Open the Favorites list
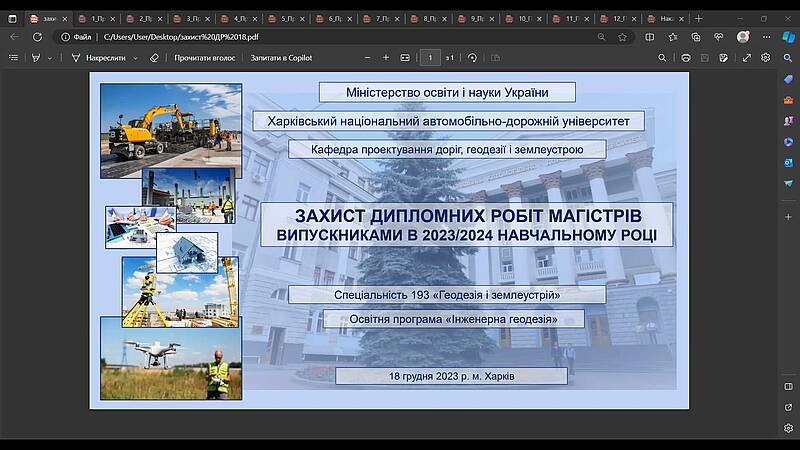Viewport: 800px width, 450px height. coord(673,37)
